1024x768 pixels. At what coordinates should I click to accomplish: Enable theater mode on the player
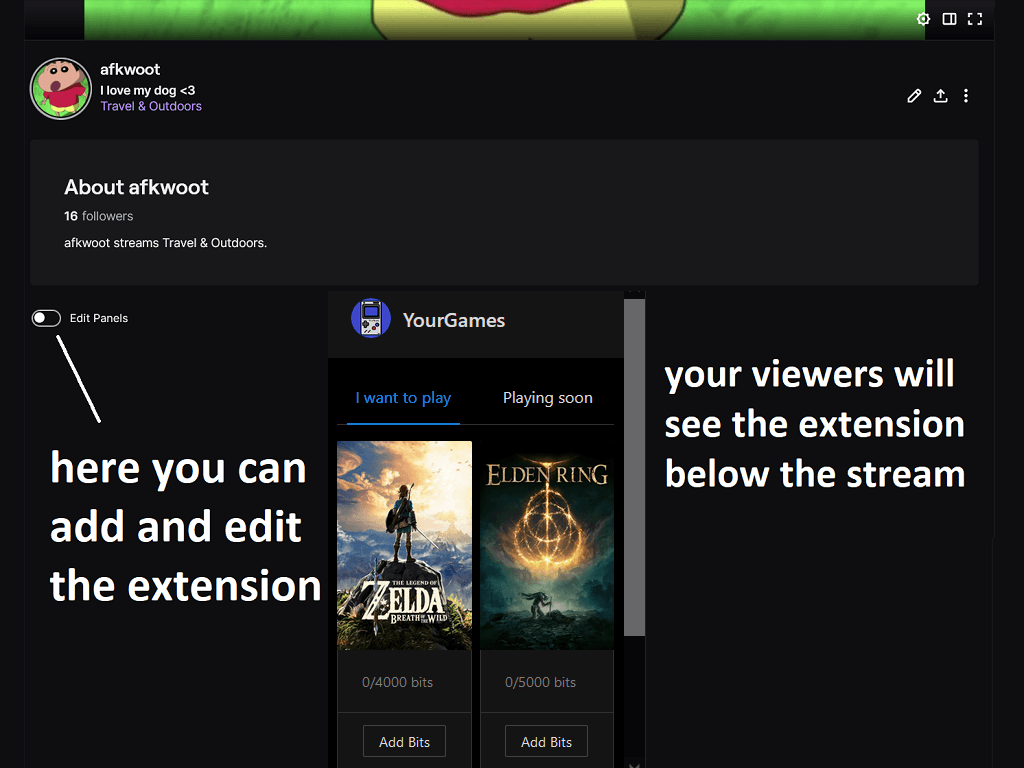(x=948, y=18)
